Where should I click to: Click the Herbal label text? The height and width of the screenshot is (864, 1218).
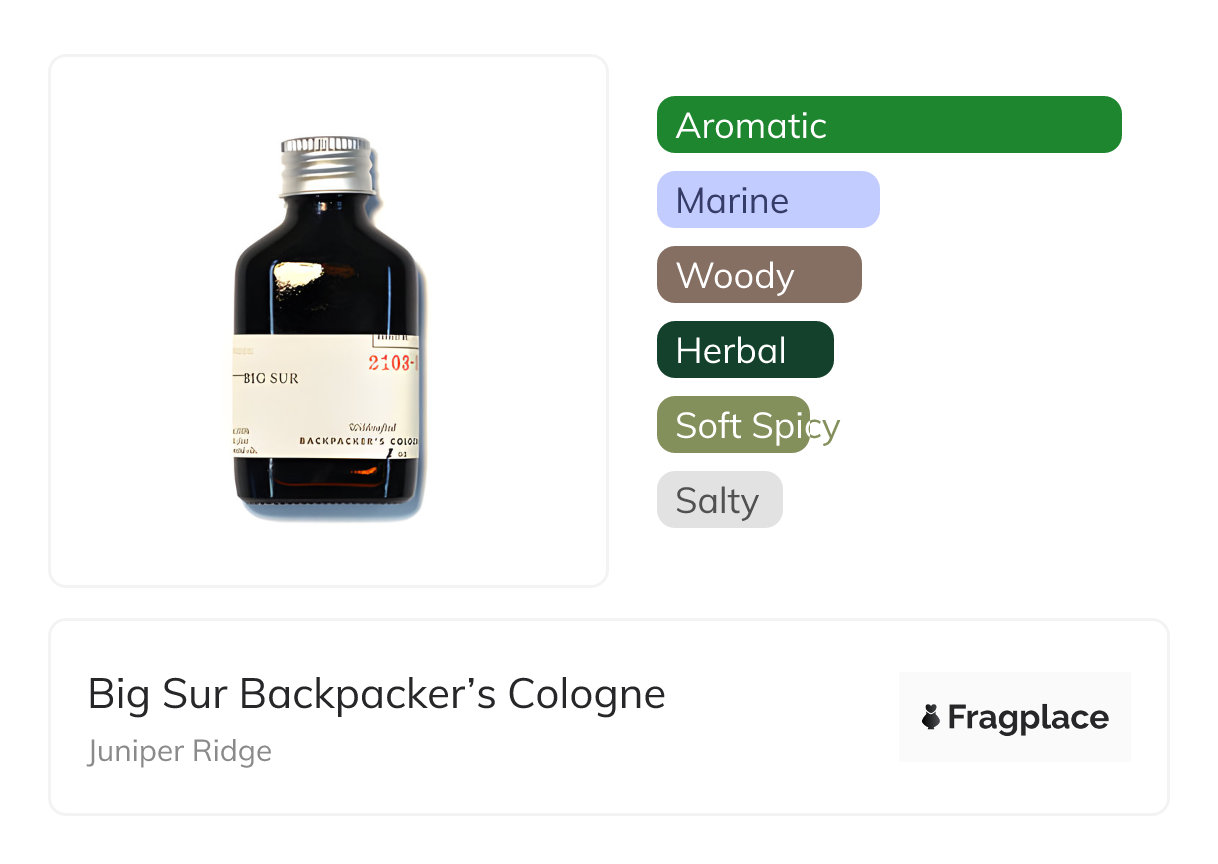click(731, 350)
